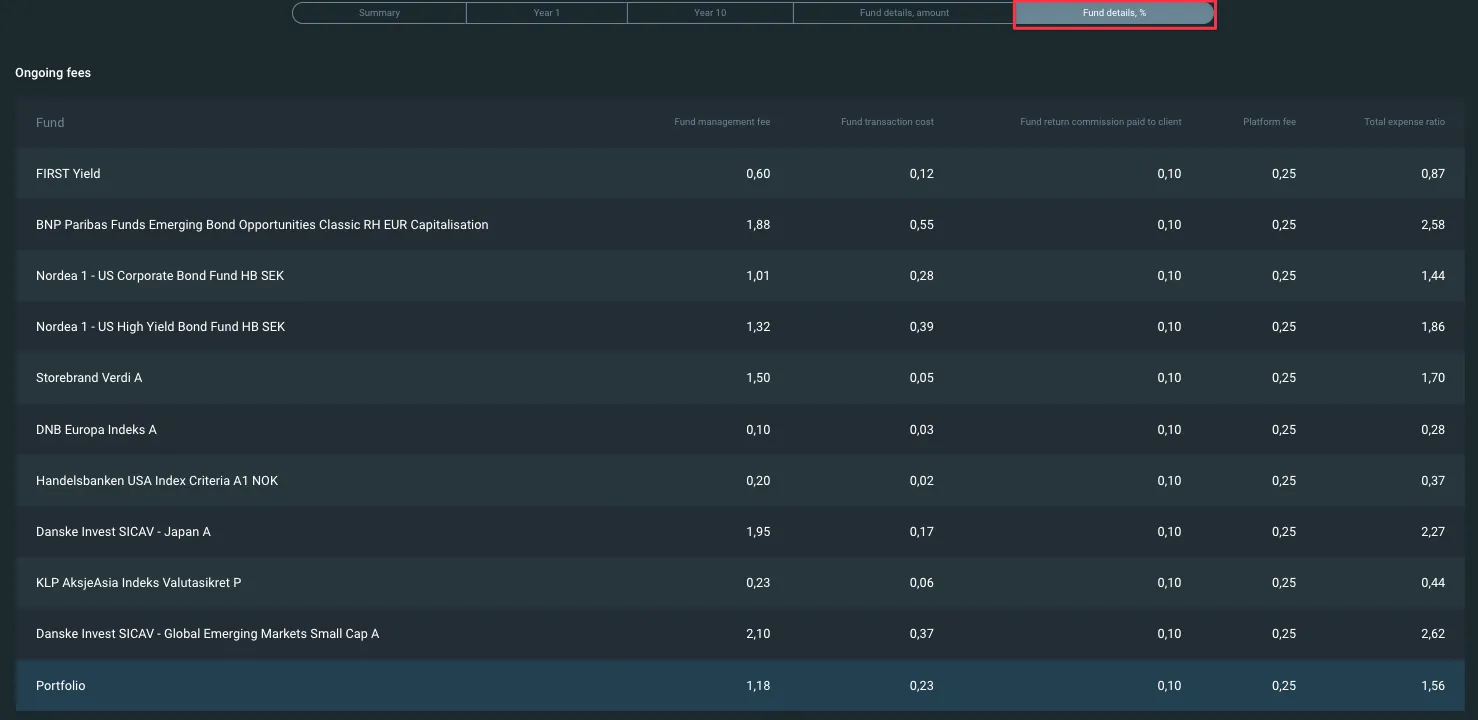The width and height of the screenshot is (1478, 720).
Task: Click BNP Paribas total expense ratio 2,58
Action: point(1433,225)
